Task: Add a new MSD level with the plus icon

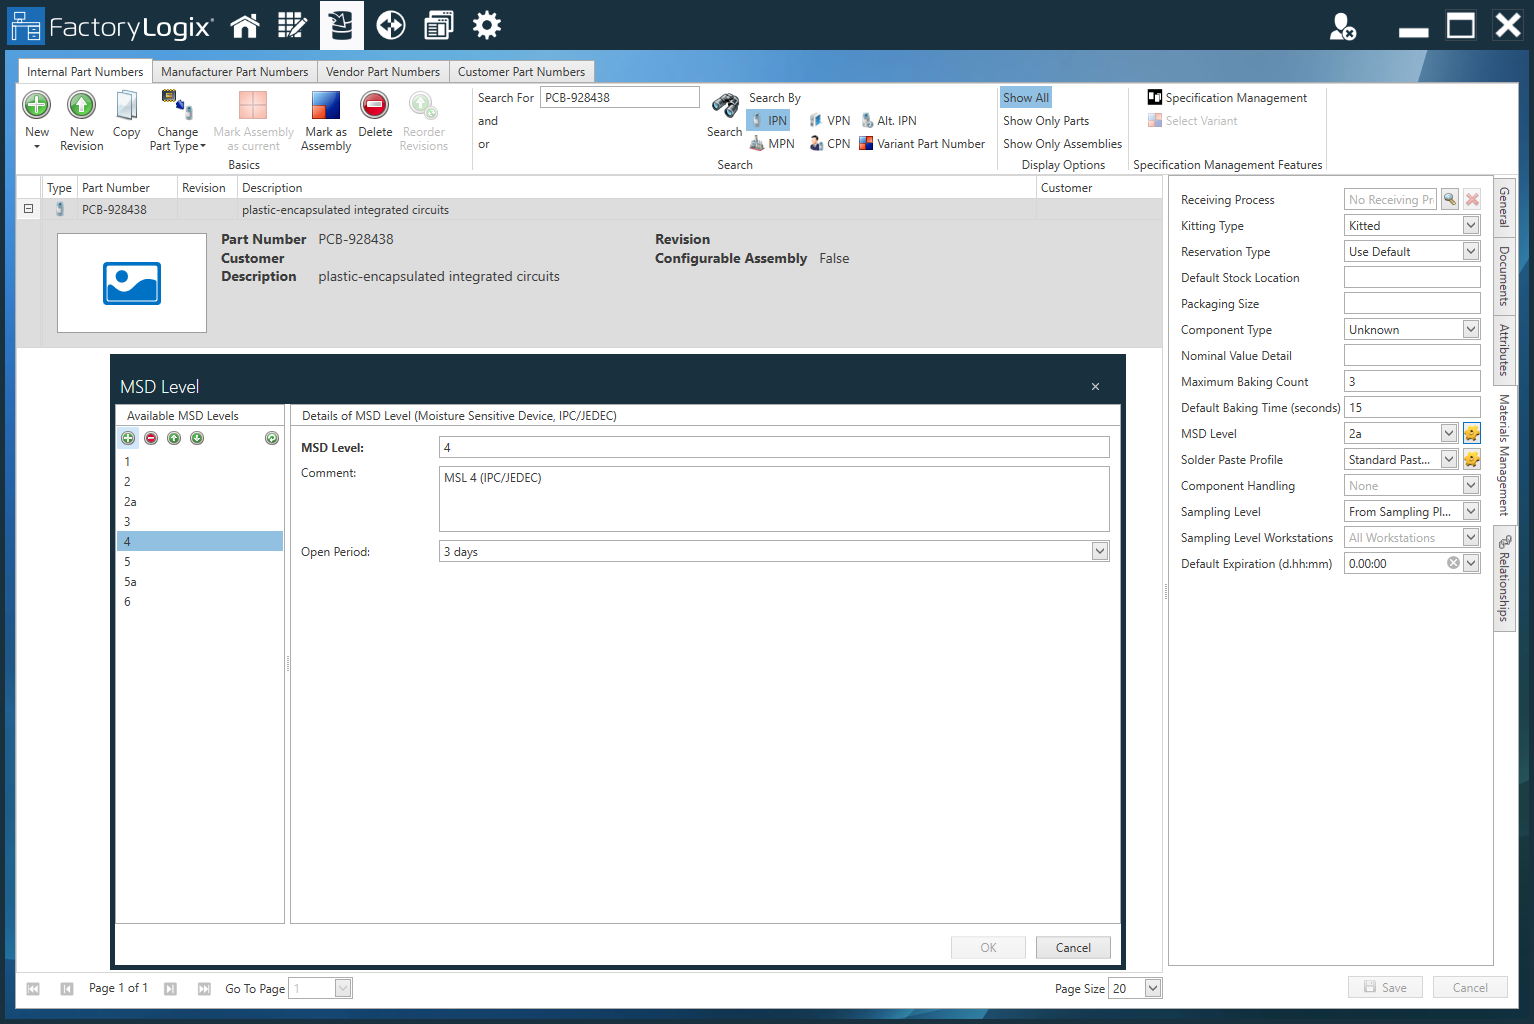Action: [x=128, y=438]
